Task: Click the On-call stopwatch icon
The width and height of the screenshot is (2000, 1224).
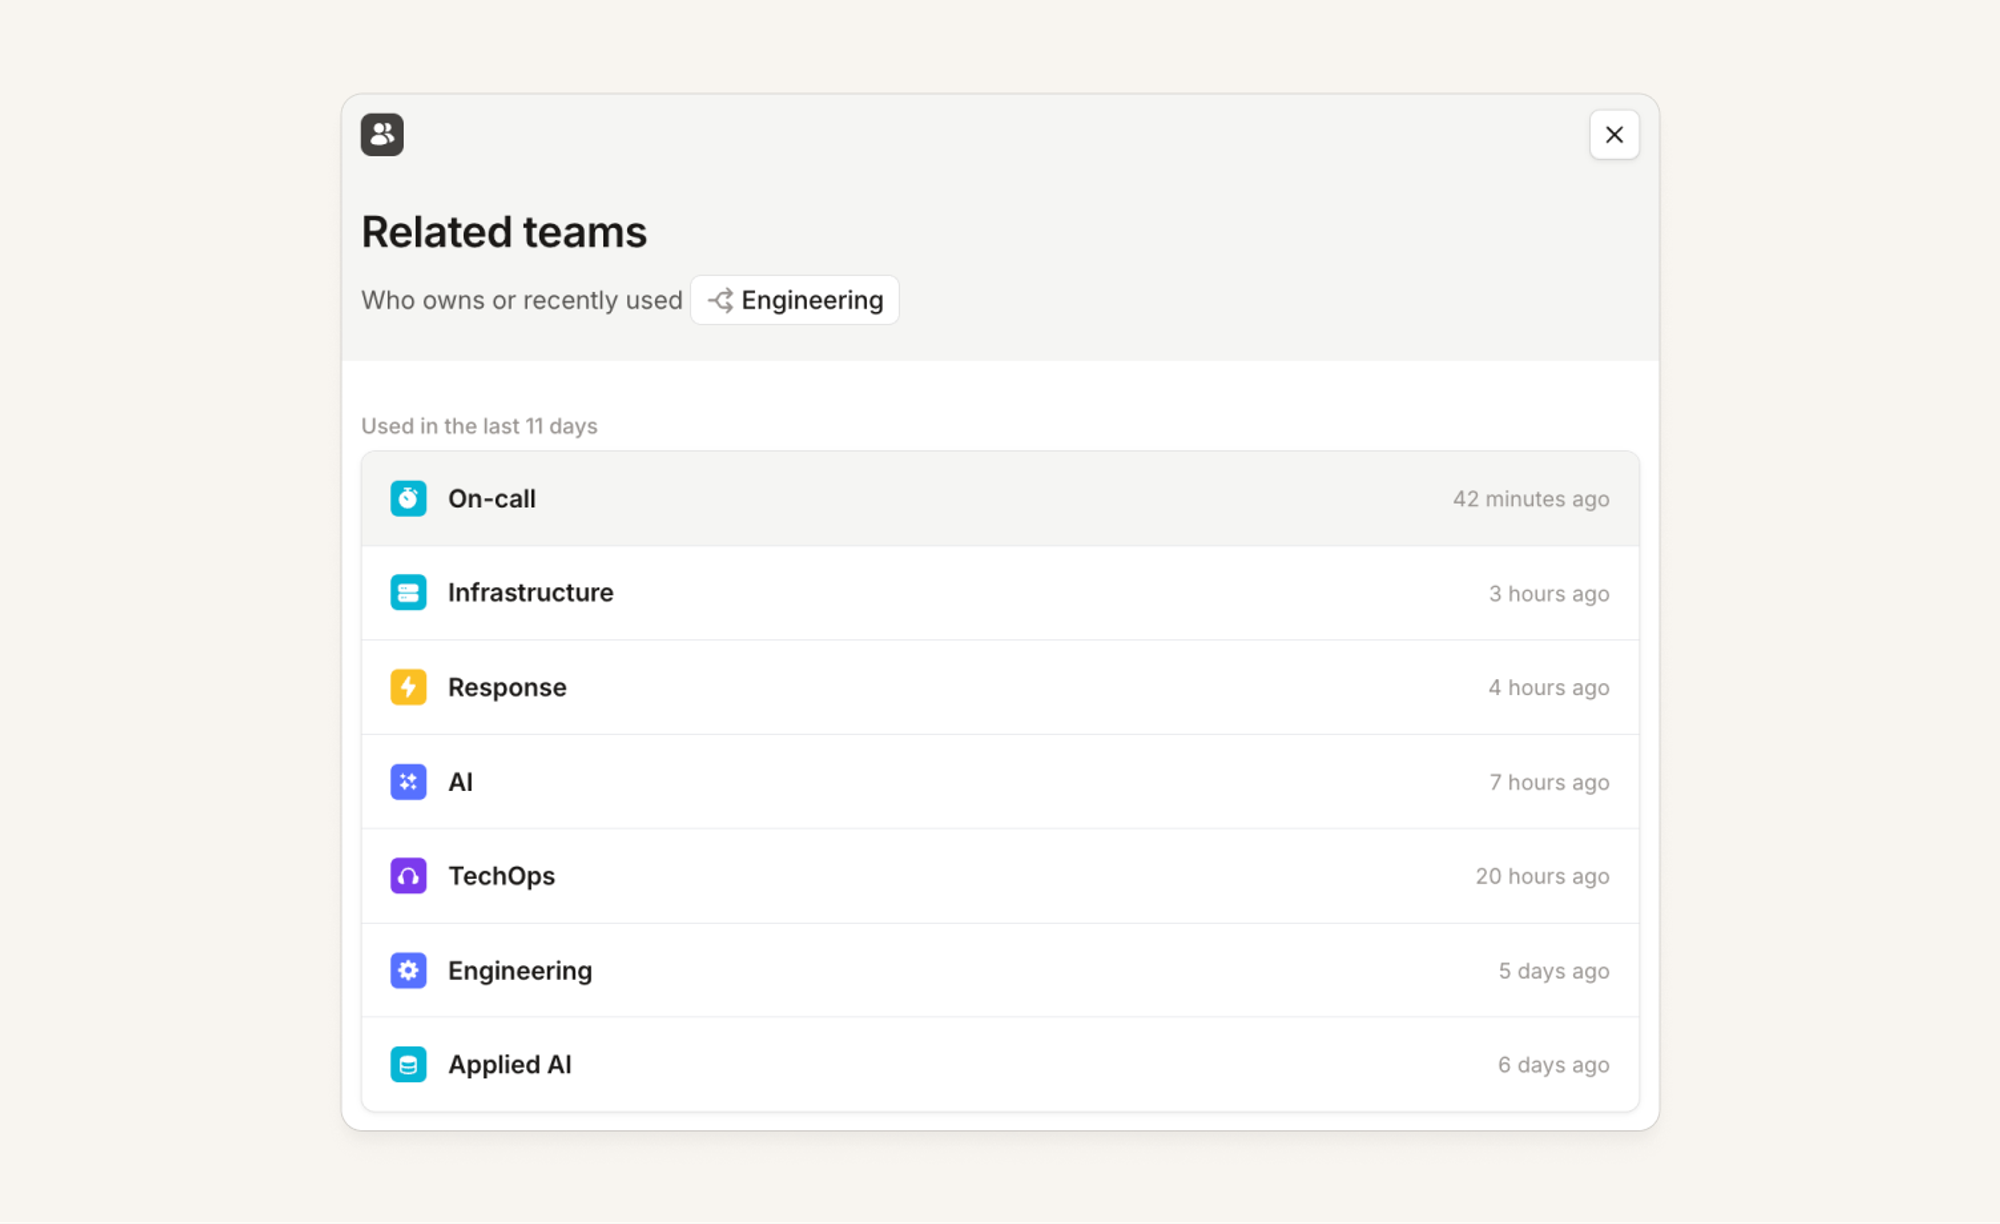Action: coord(408,498)
